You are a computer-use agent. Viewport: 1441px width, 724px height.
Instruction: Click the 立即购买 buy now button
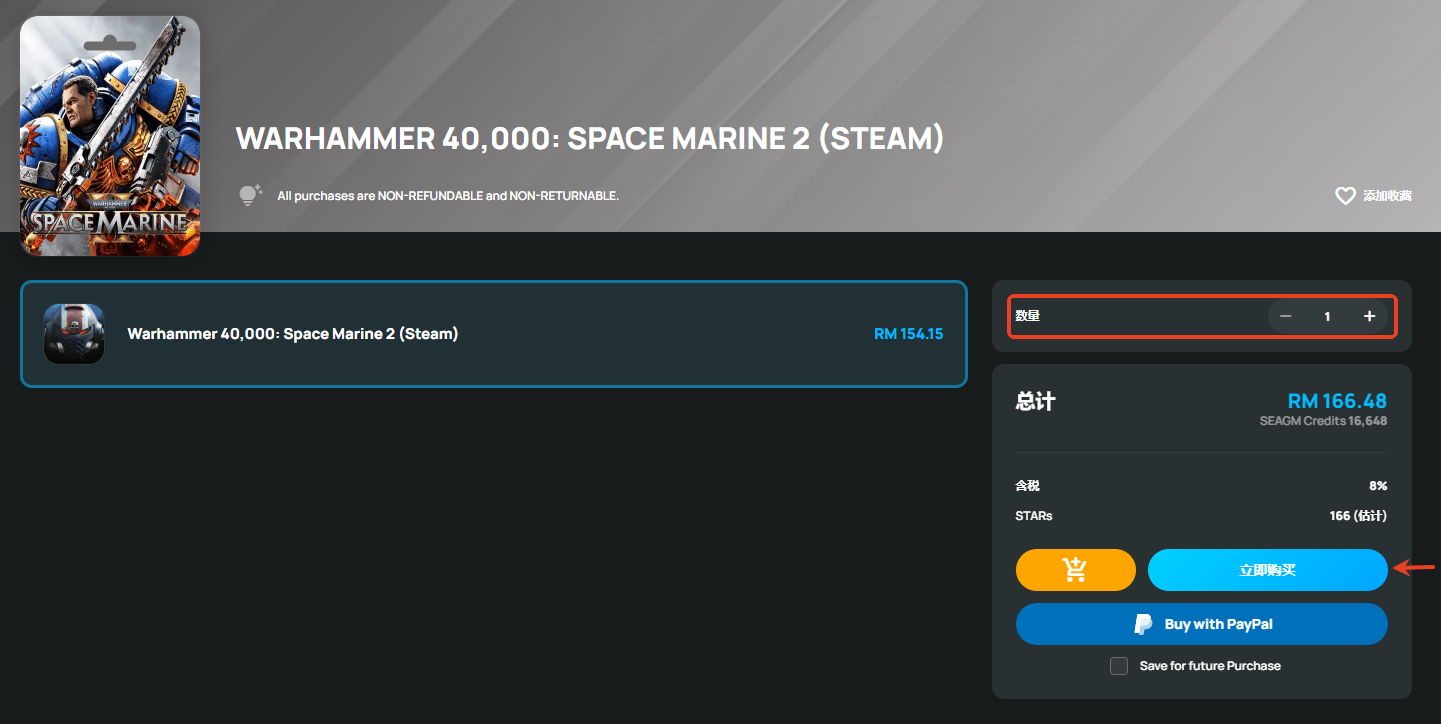pos(1267,570)
